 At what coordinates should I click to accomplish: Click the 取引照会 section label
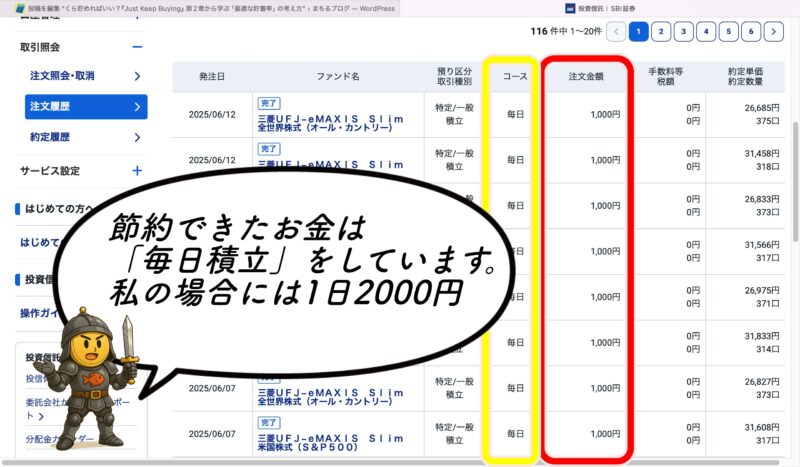40,47
